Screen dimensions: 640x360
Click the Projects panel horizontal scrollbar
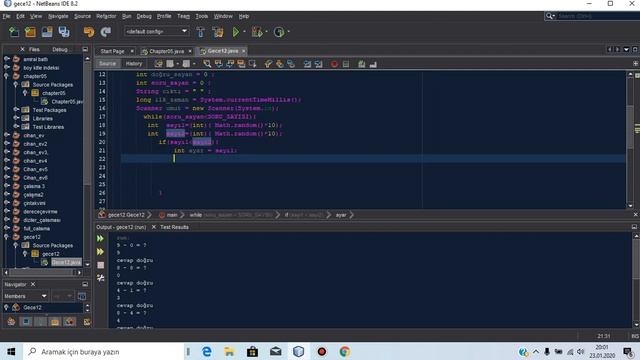pos(42,272)
